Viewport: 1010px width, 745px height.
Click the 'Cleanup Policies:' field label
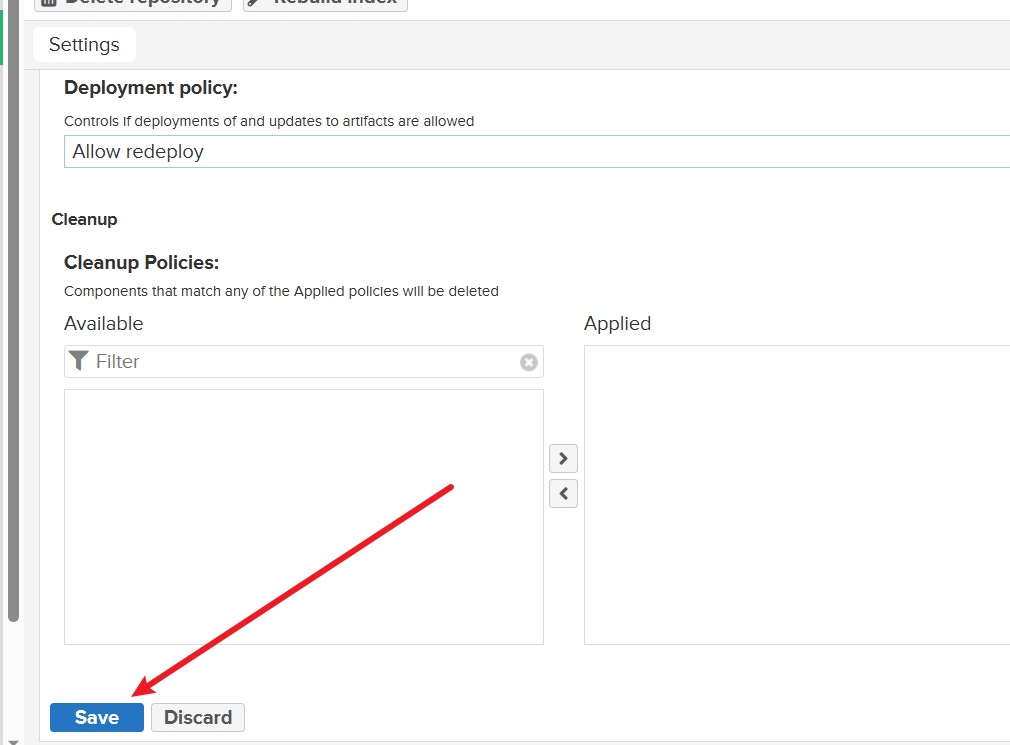141,263
